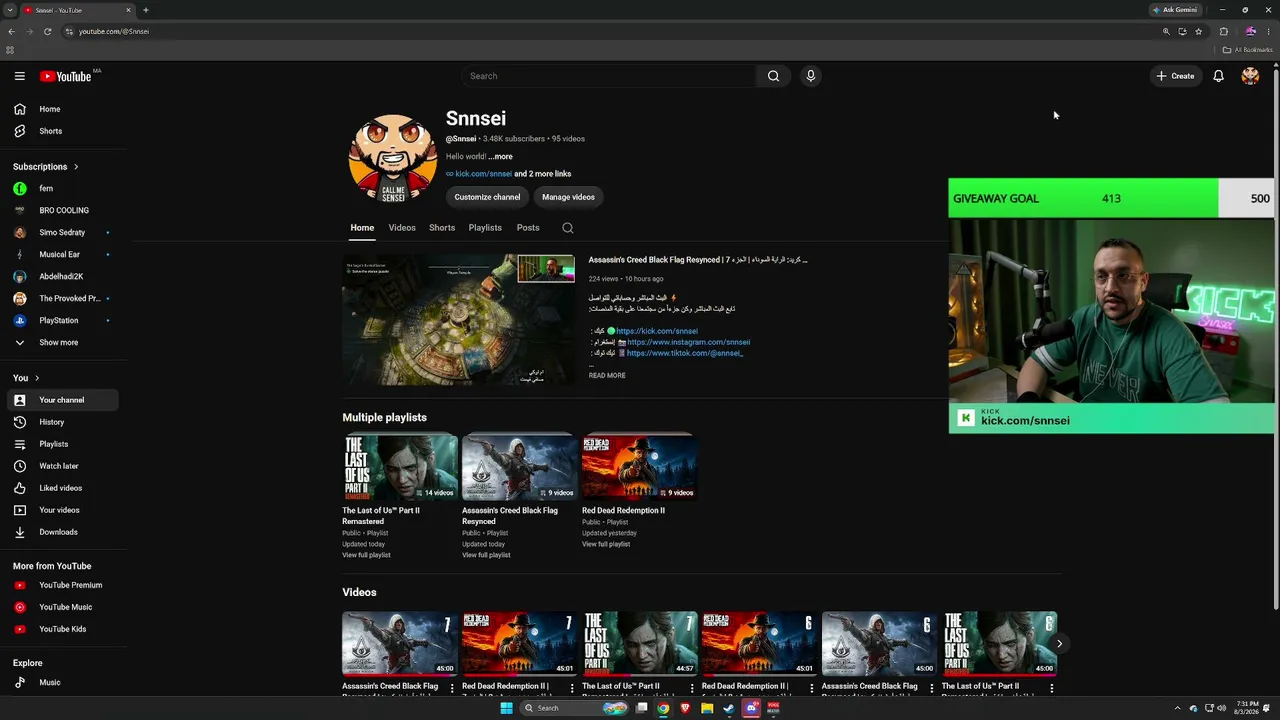1280x720 pixels.
Task: Switch to the channel Posts tab
Action: (528, 228)
